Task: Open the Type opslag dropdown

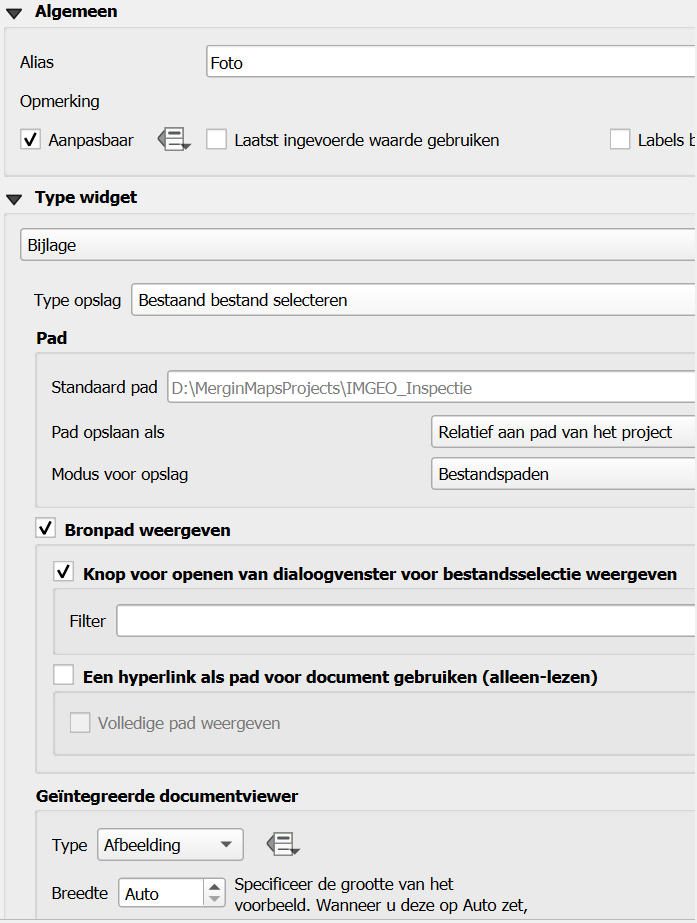Action: (412, 300)
